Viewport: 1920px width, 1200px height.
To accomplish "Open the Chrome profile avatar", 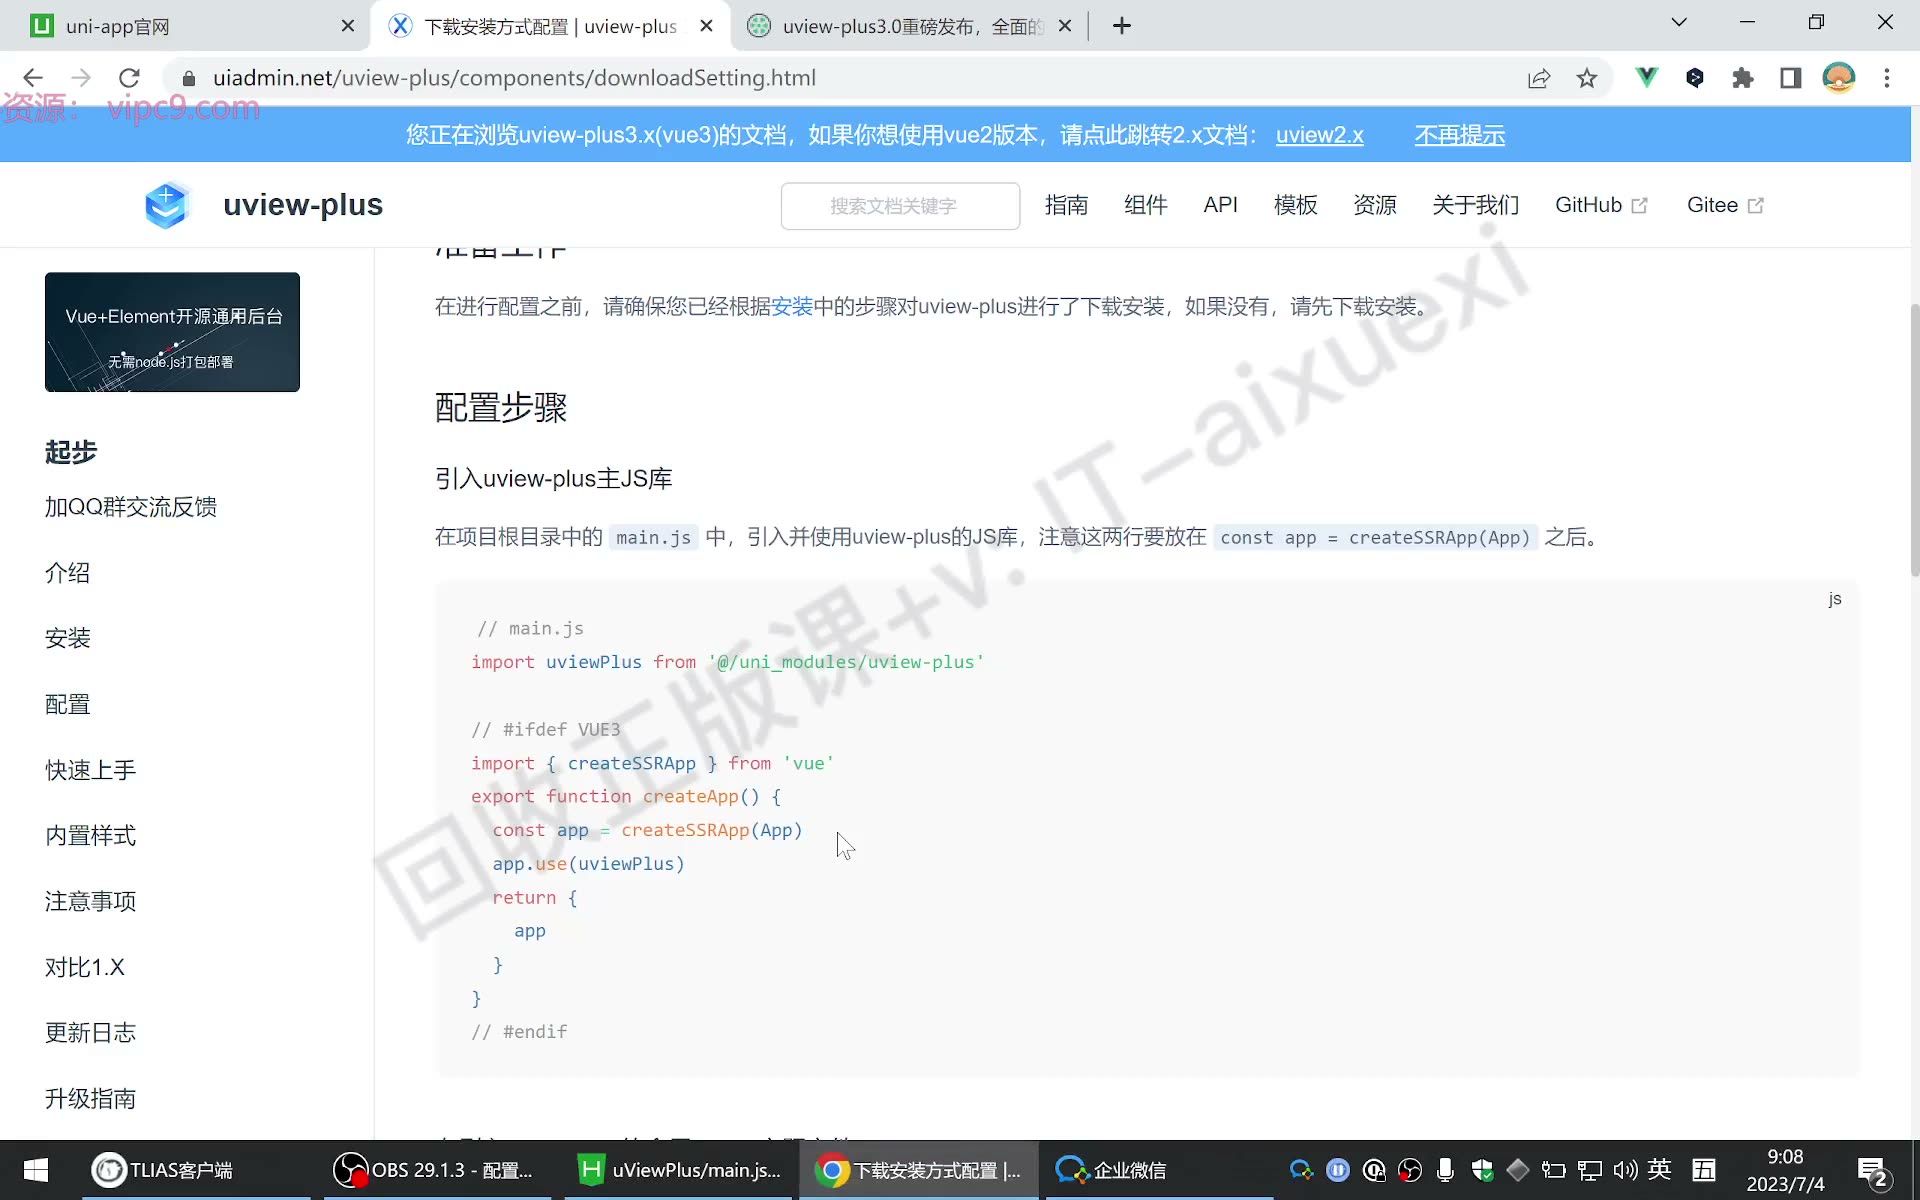I will coord(1839,78).
